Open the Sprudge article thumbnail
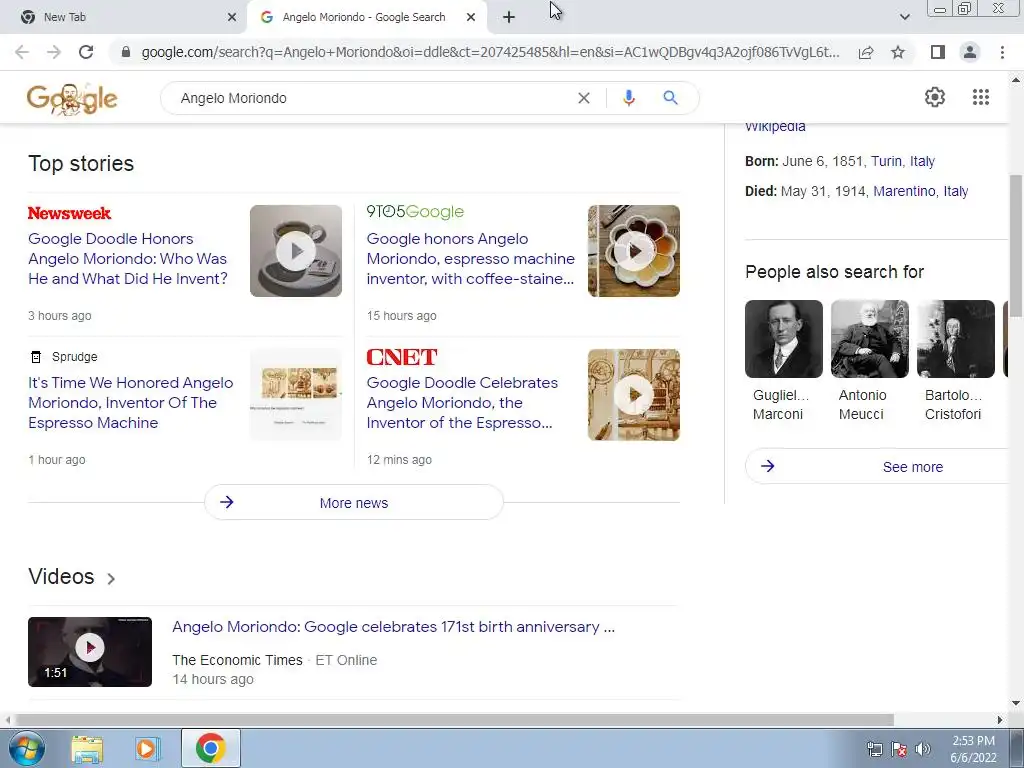Screen dimensions: 1024x768 tap(296, 394)
